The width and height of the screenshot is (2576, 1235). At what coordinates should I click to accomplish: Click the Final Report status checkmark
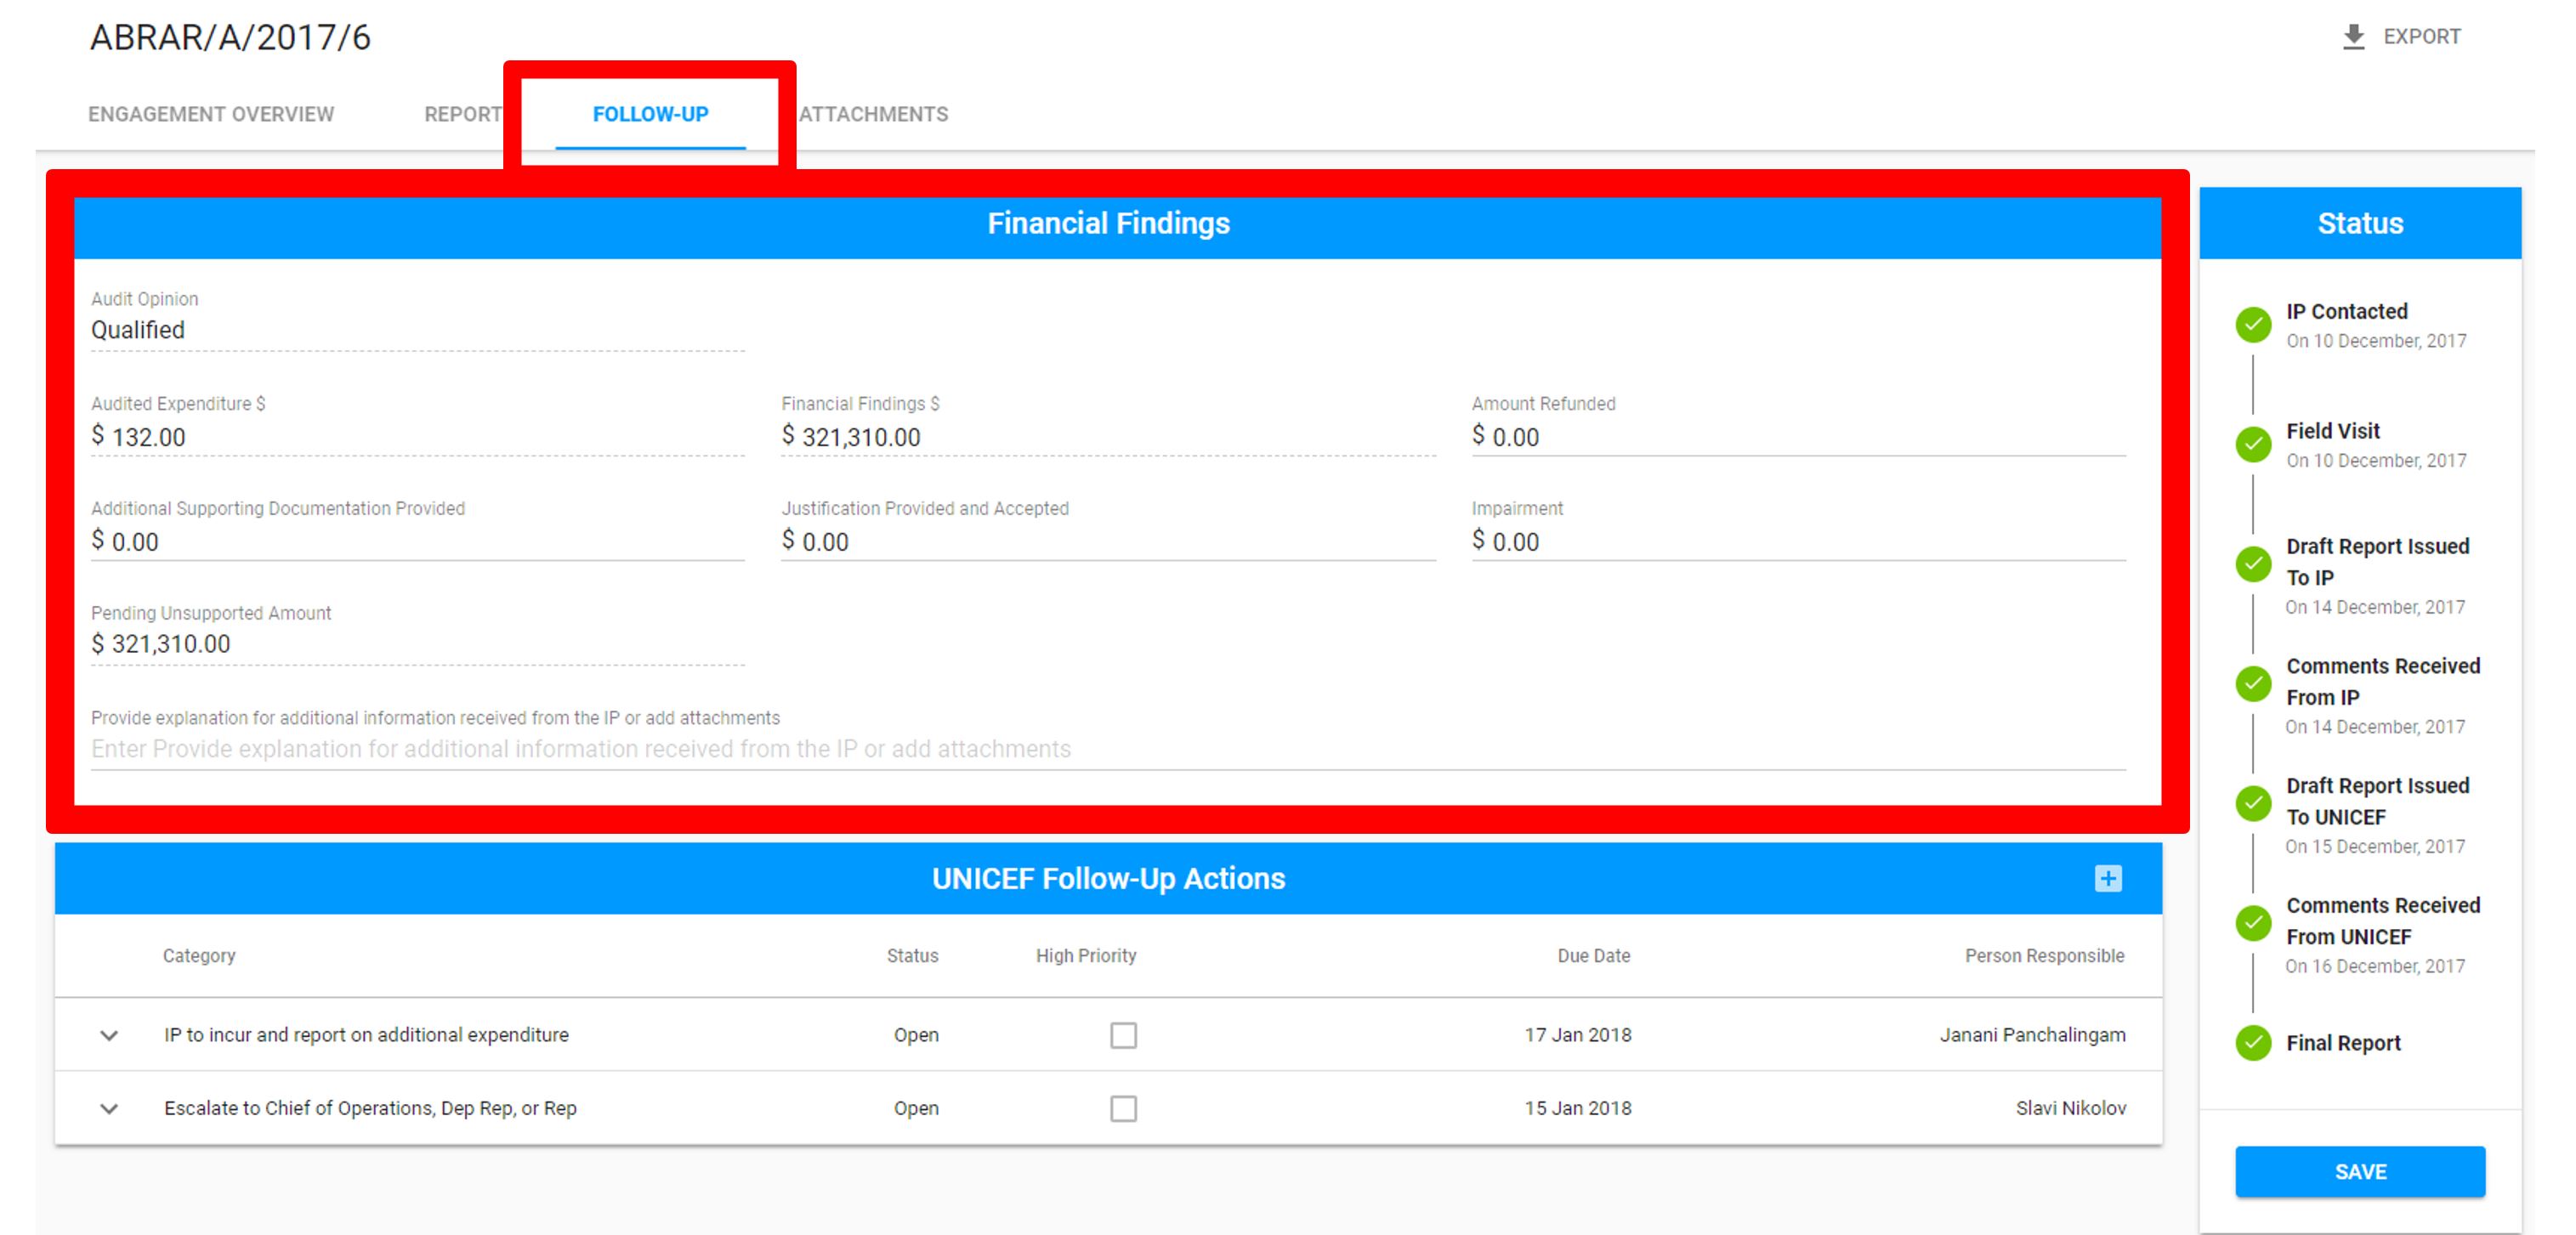pos(2252,1042)
